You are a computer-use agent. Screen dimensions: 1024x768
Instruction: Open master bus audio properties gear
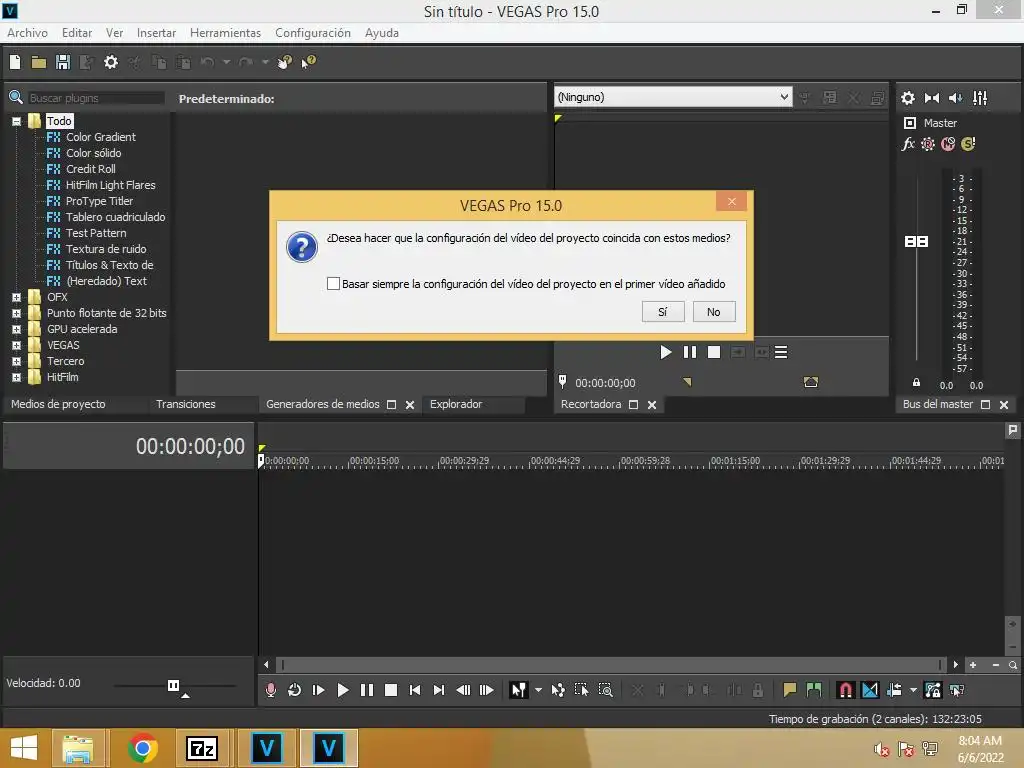point(908,98)
